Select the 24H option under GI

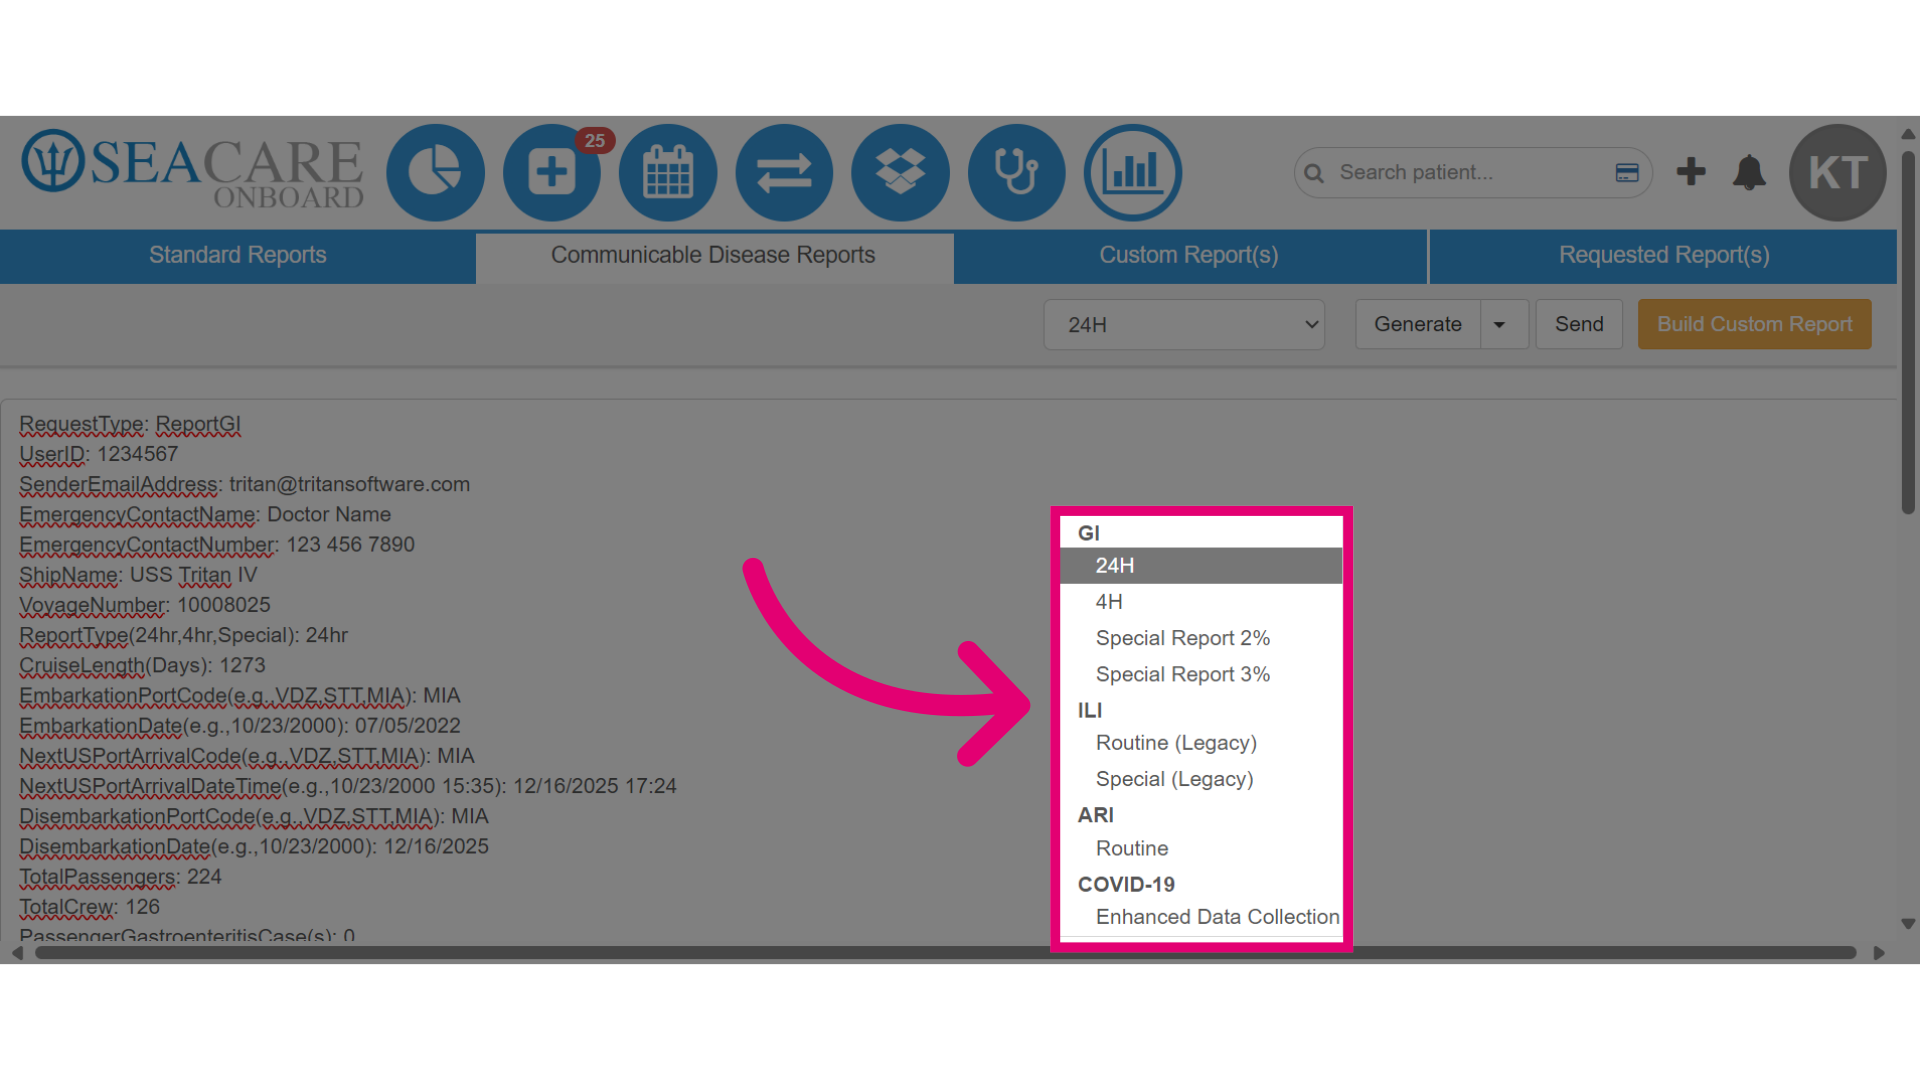[x=1201, y=566]
